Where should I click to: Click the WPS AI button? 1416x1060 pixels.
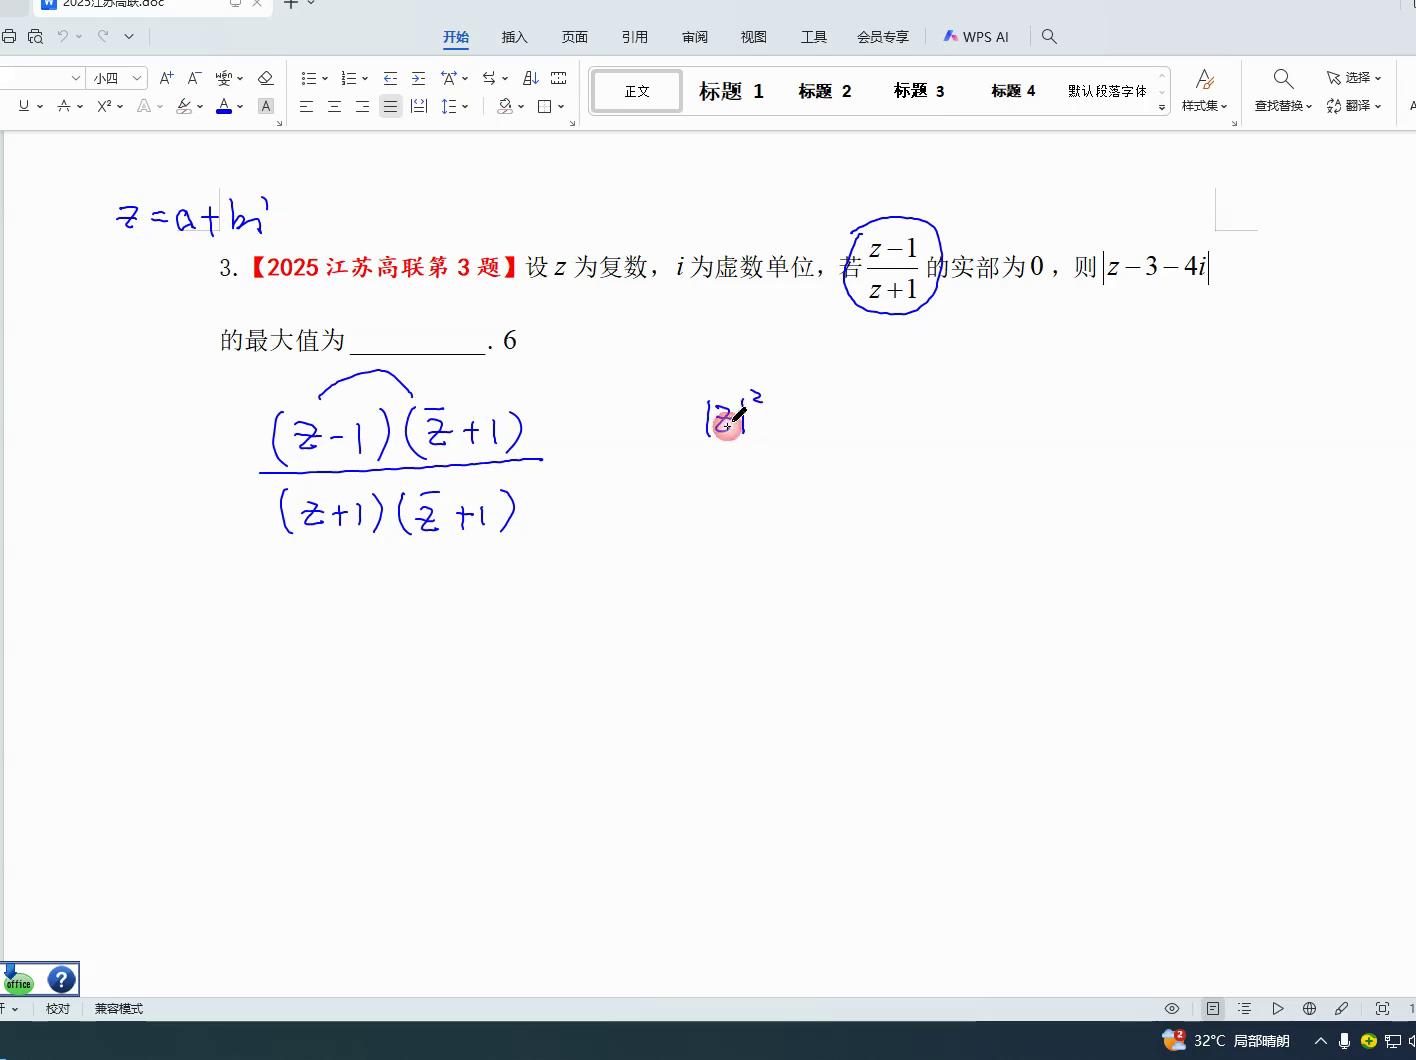click(976, 37)
